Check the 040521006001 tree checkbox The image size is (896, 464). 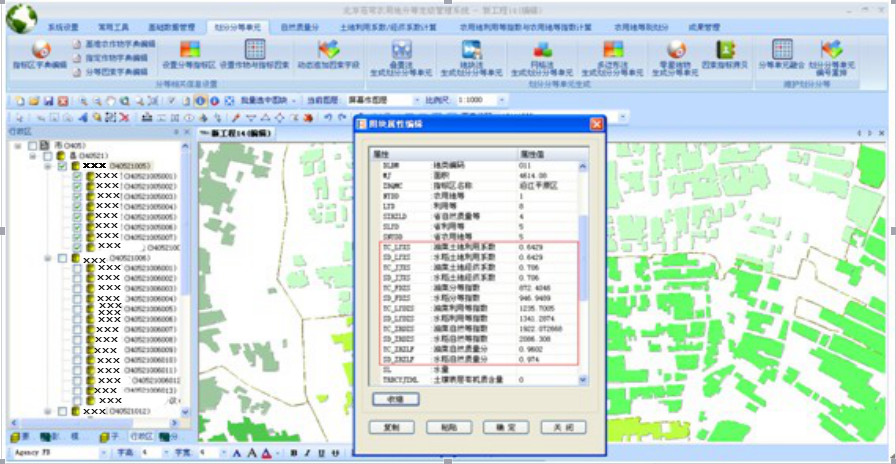click(x=77, y=269)
